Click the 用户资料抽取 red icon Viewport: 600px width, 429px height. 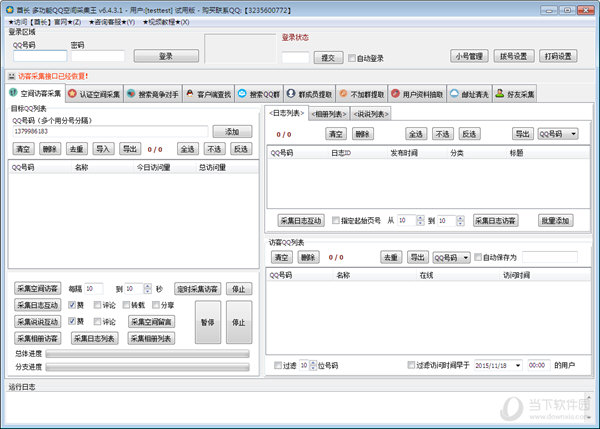(396, 93)
